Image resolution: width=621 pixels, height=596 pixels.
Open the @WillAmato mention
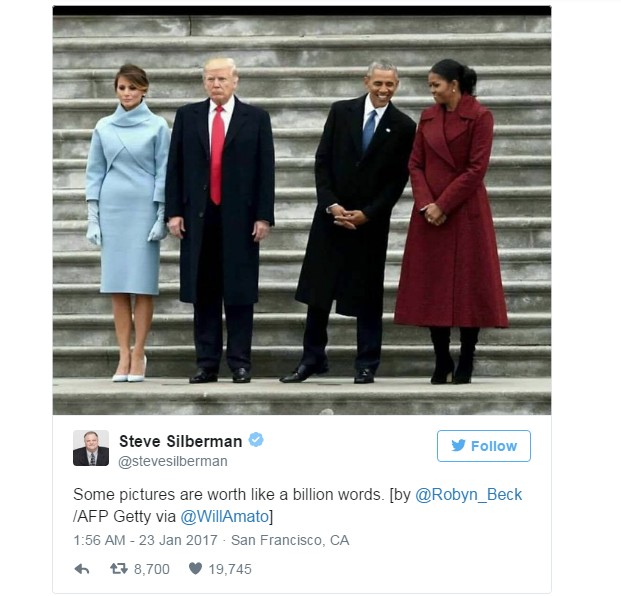coord(225,516)
